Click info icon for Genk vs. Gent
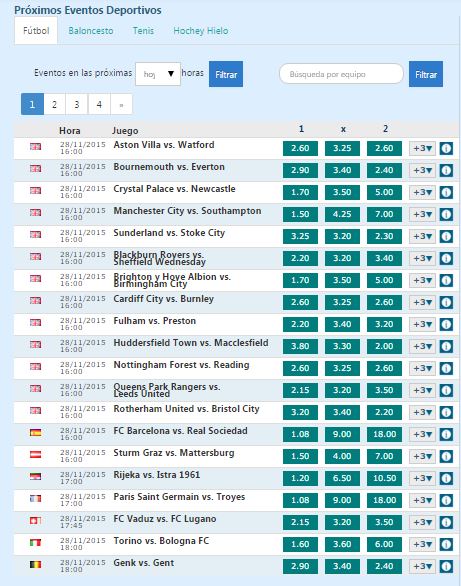 click(x=446, y=566)
